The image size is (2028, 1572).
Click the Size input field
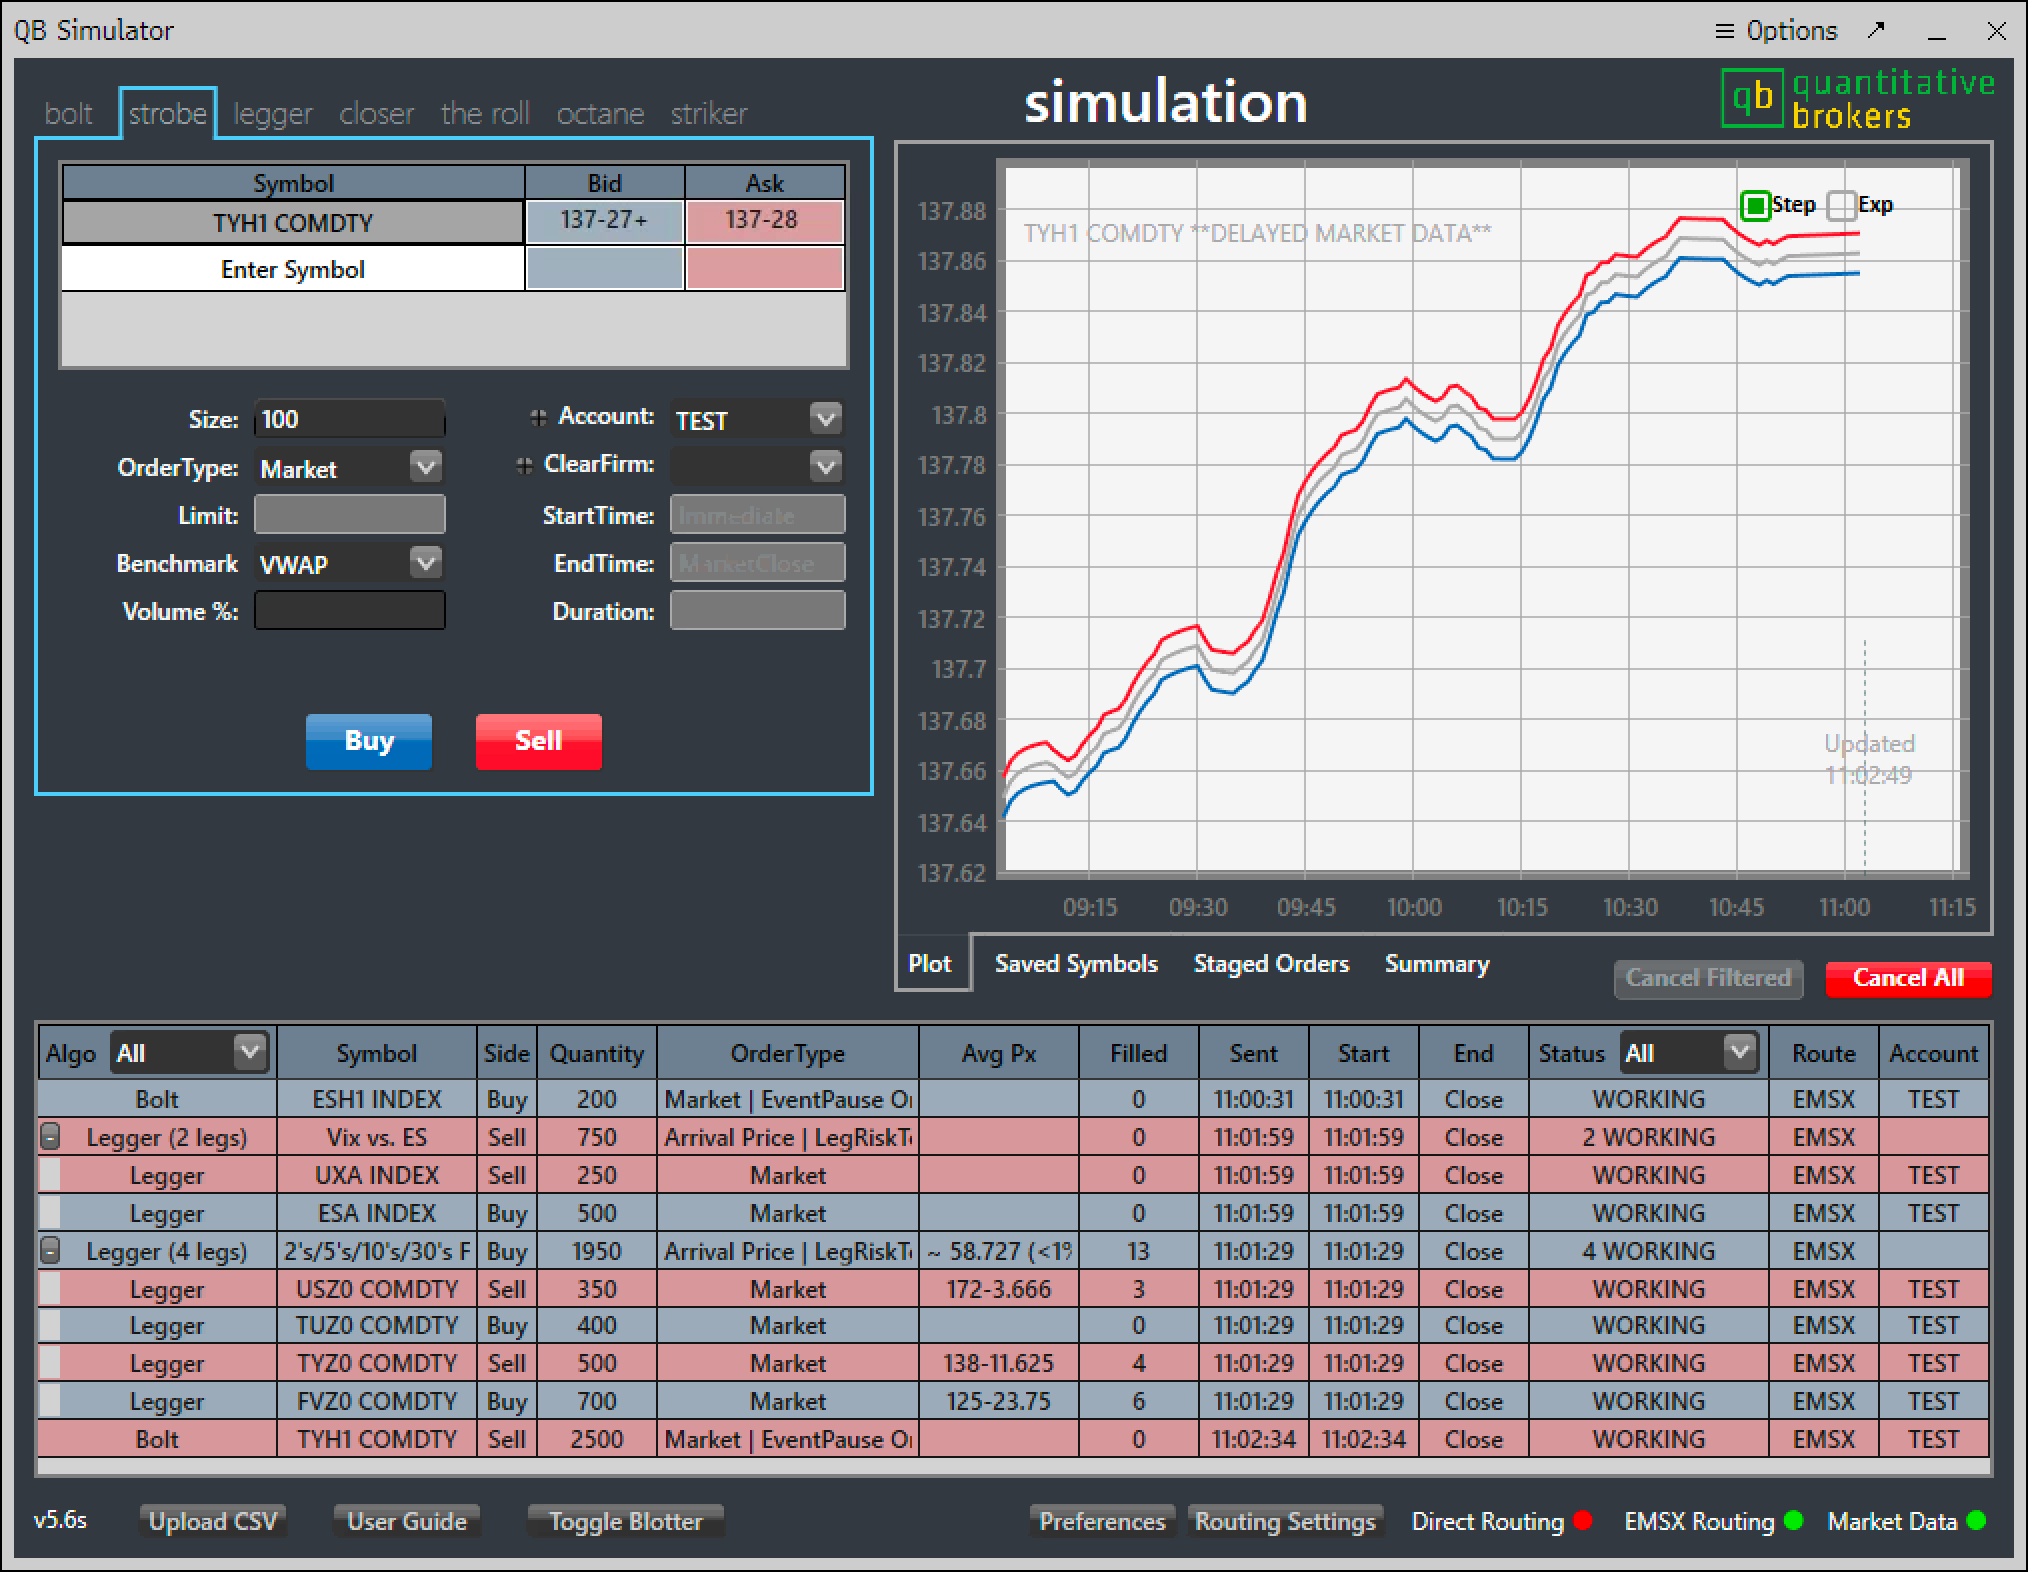coord(350,419)
